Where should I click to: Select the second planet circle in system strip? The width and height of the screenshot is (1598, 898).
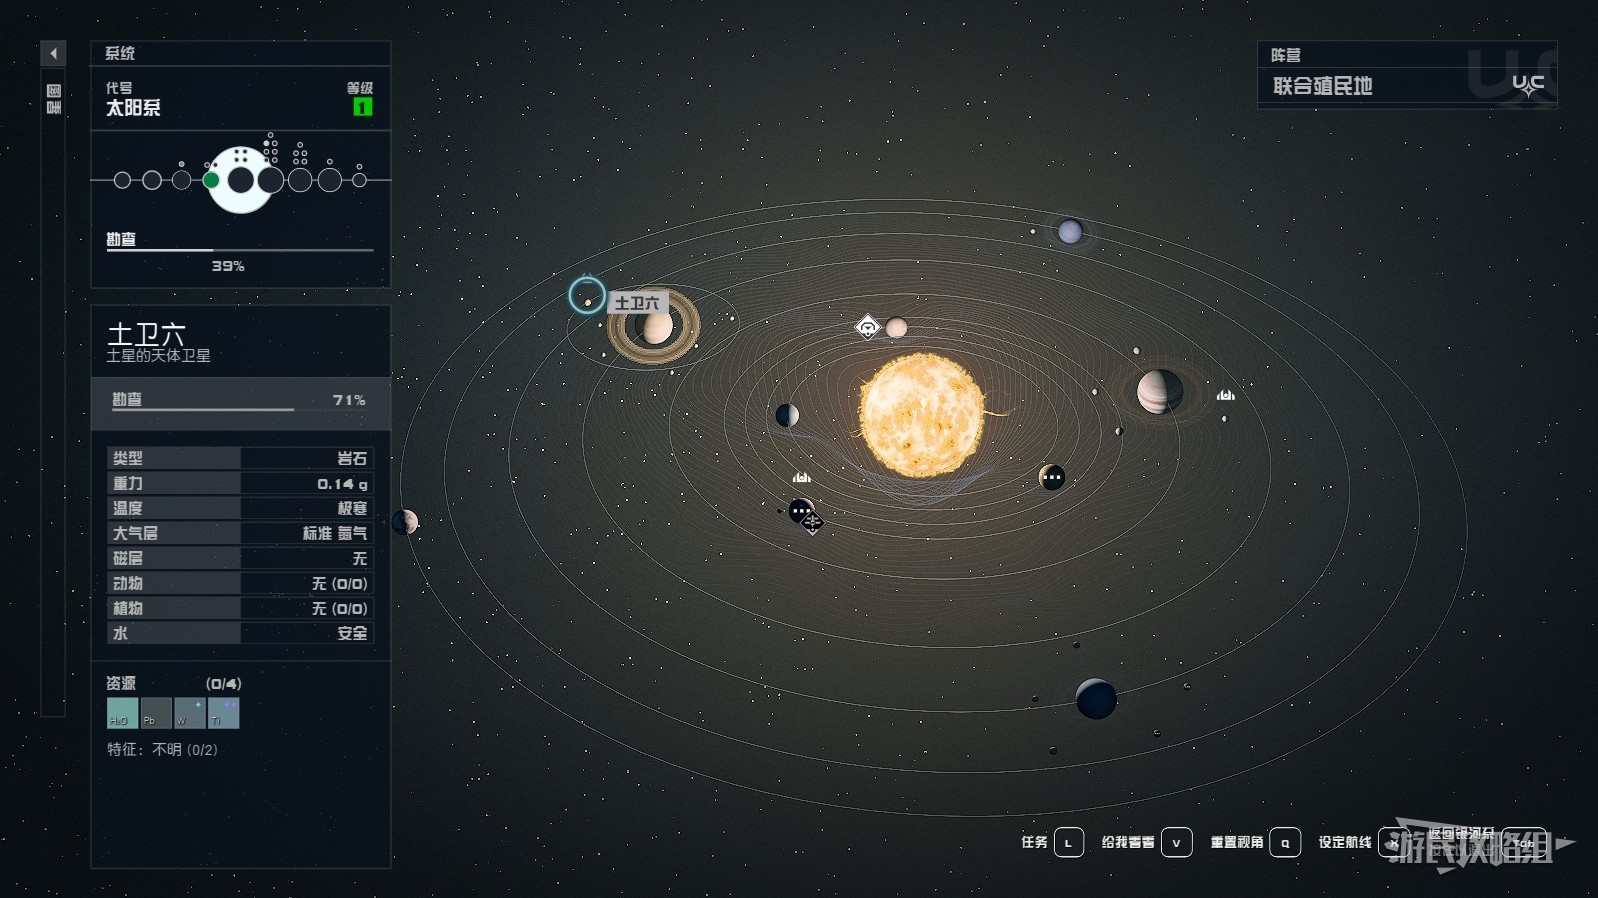(x=152, y=180)
